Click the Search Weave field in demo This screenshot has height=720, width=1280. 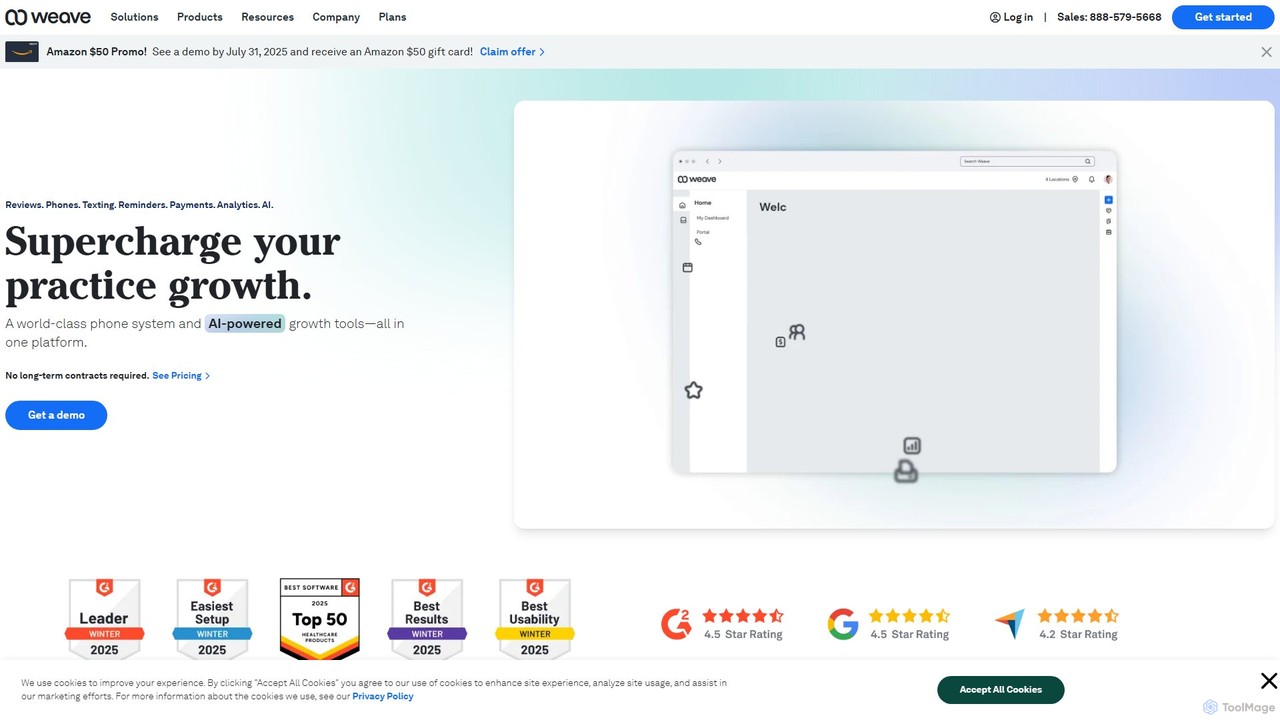pyautogui.click(x=1027, y=161)
